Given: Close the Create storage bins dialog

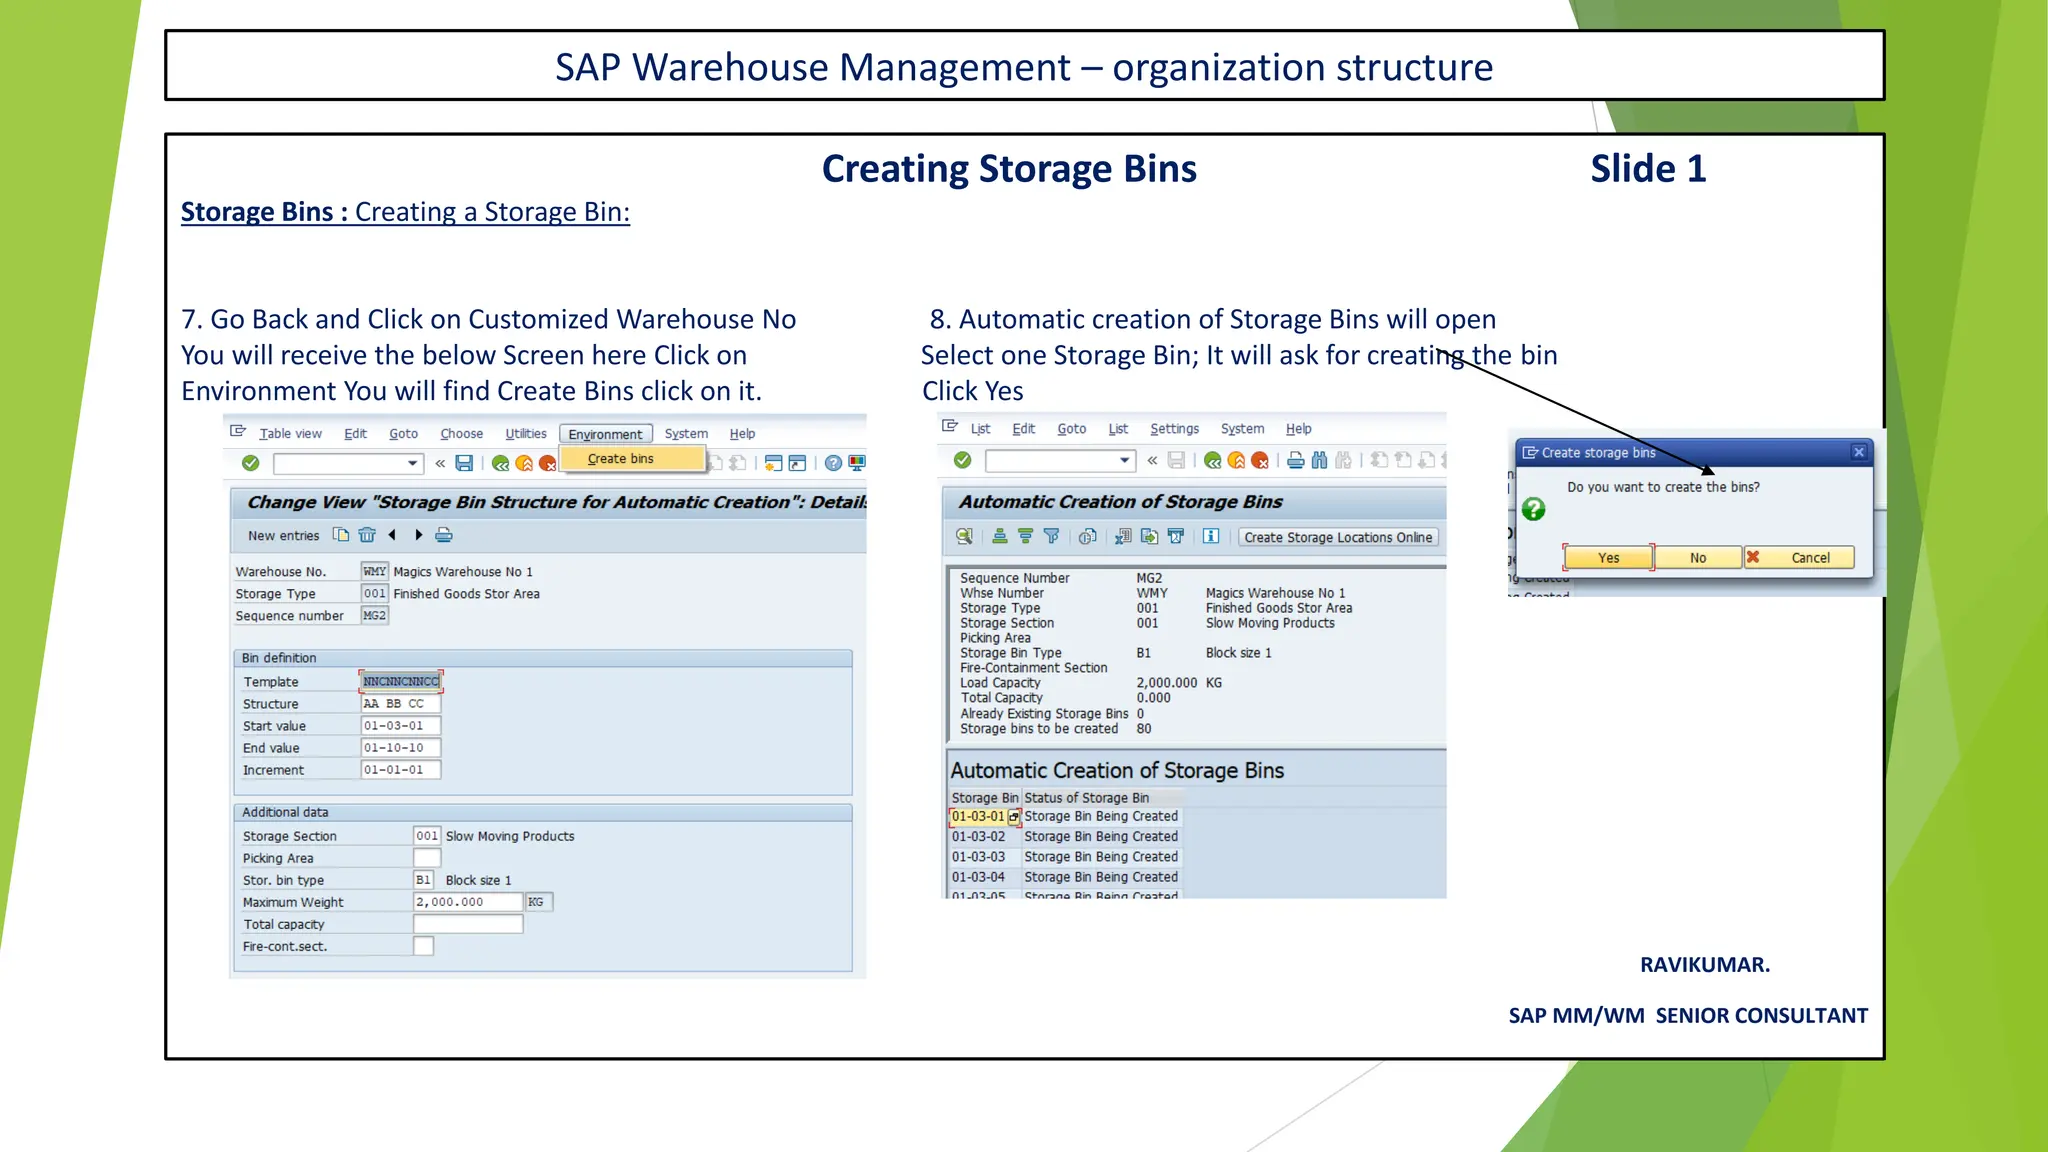Looking at the screenshot, I should 1859,452.
